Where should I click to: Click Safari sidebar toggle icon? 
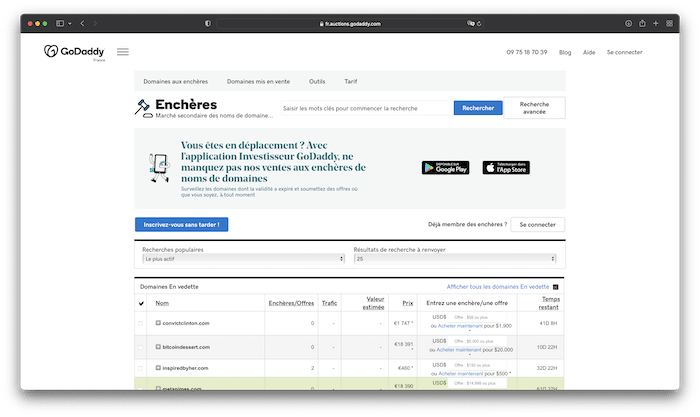(x=60, y=22)
